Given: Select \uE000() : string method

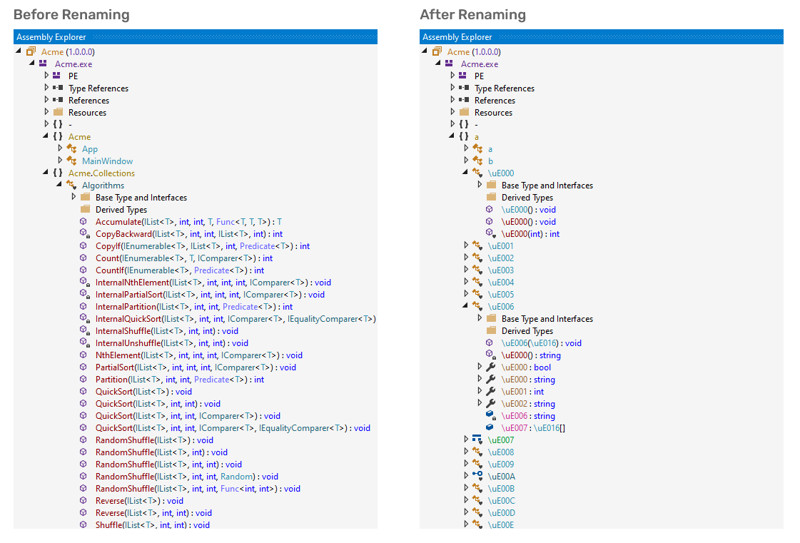Looking at the screenshot, I should click(531, 355).
